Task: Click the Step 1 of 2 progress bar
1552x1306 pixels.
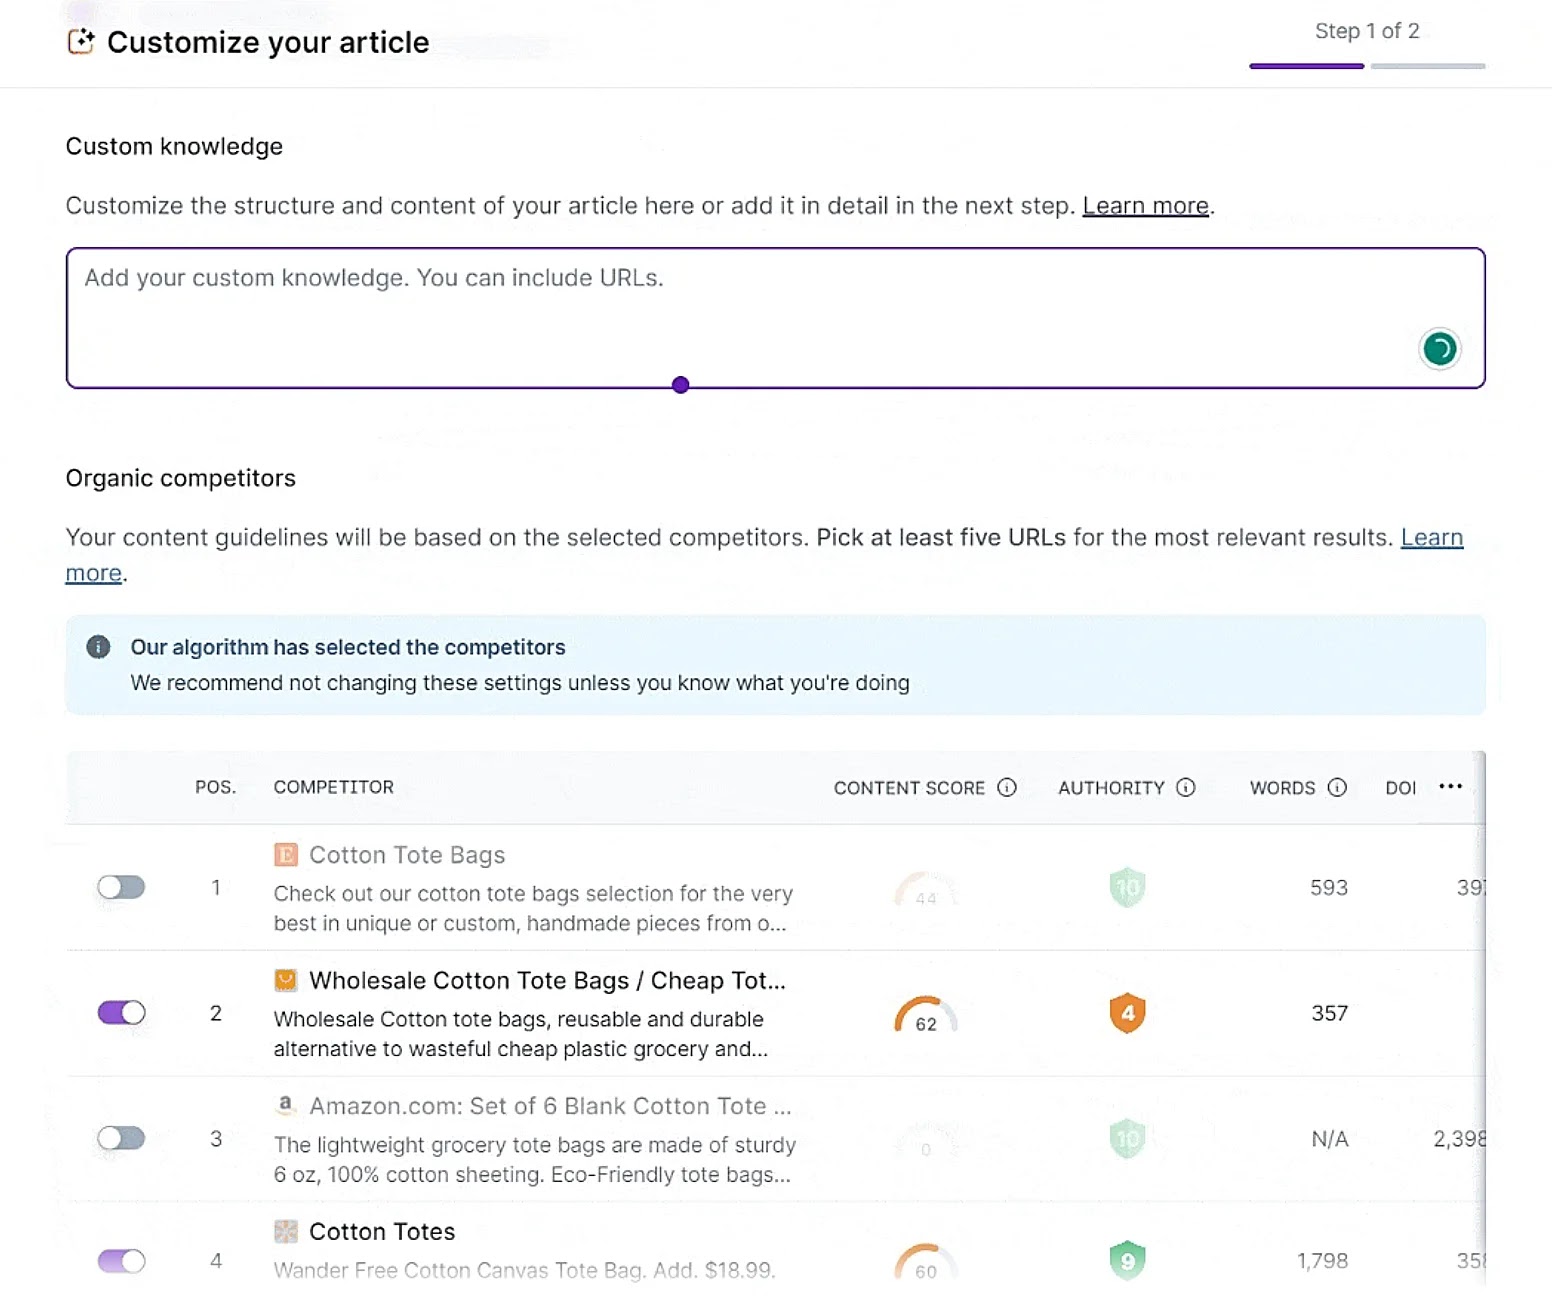Action: point(1367,65)
